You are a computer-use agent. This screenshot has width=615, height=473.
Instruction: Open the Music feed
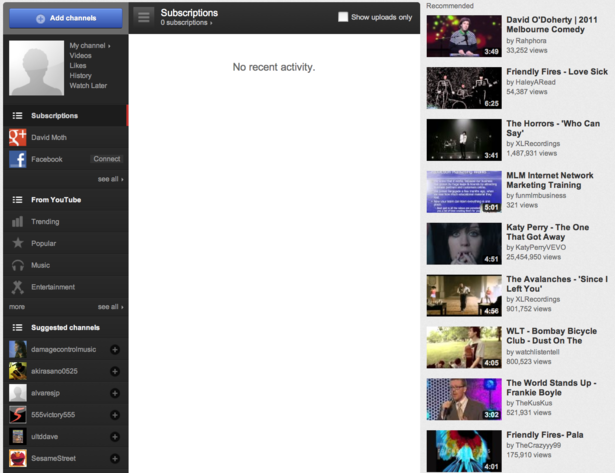pos(40,265)
